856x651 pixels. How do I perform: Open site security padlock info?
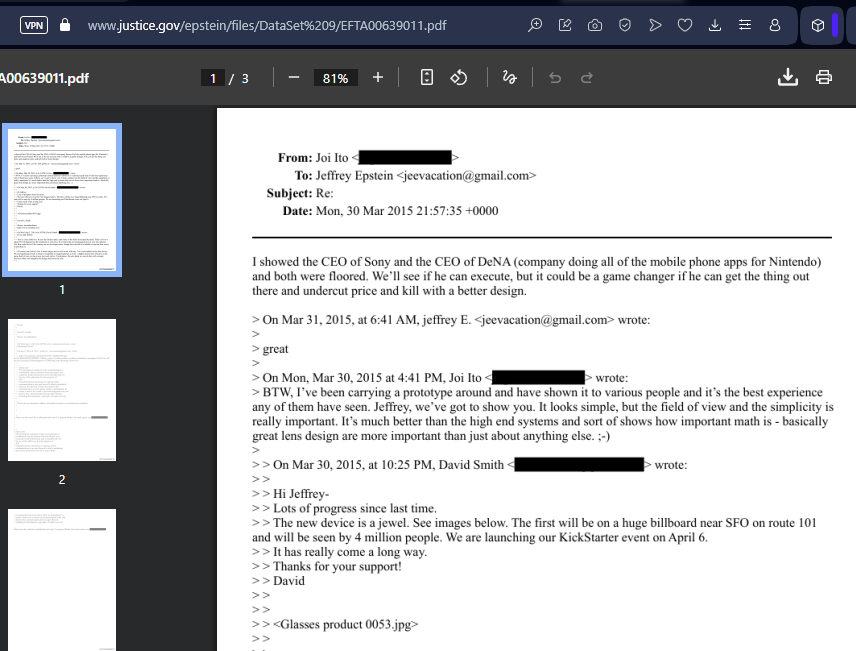(x=65, y=25)
